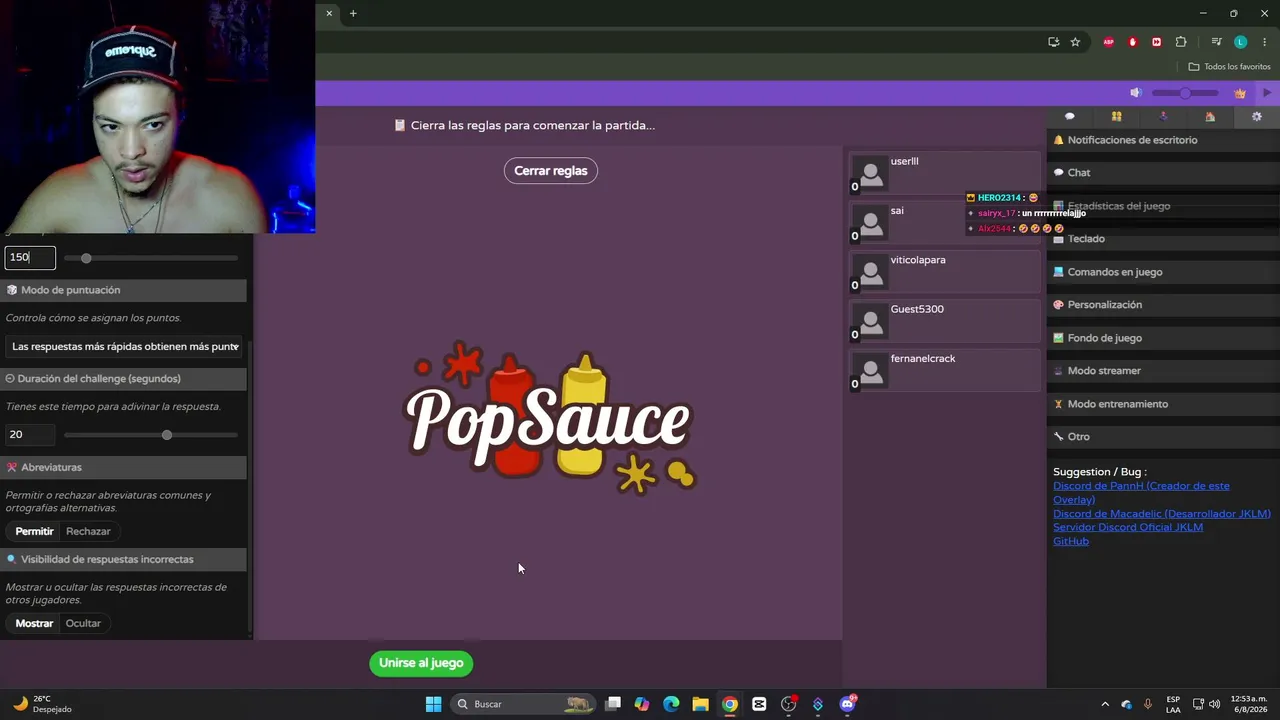This screenshot has height=720, width=1280.
Task: Click Guest5300 player avatar
Action: point(872,322)
